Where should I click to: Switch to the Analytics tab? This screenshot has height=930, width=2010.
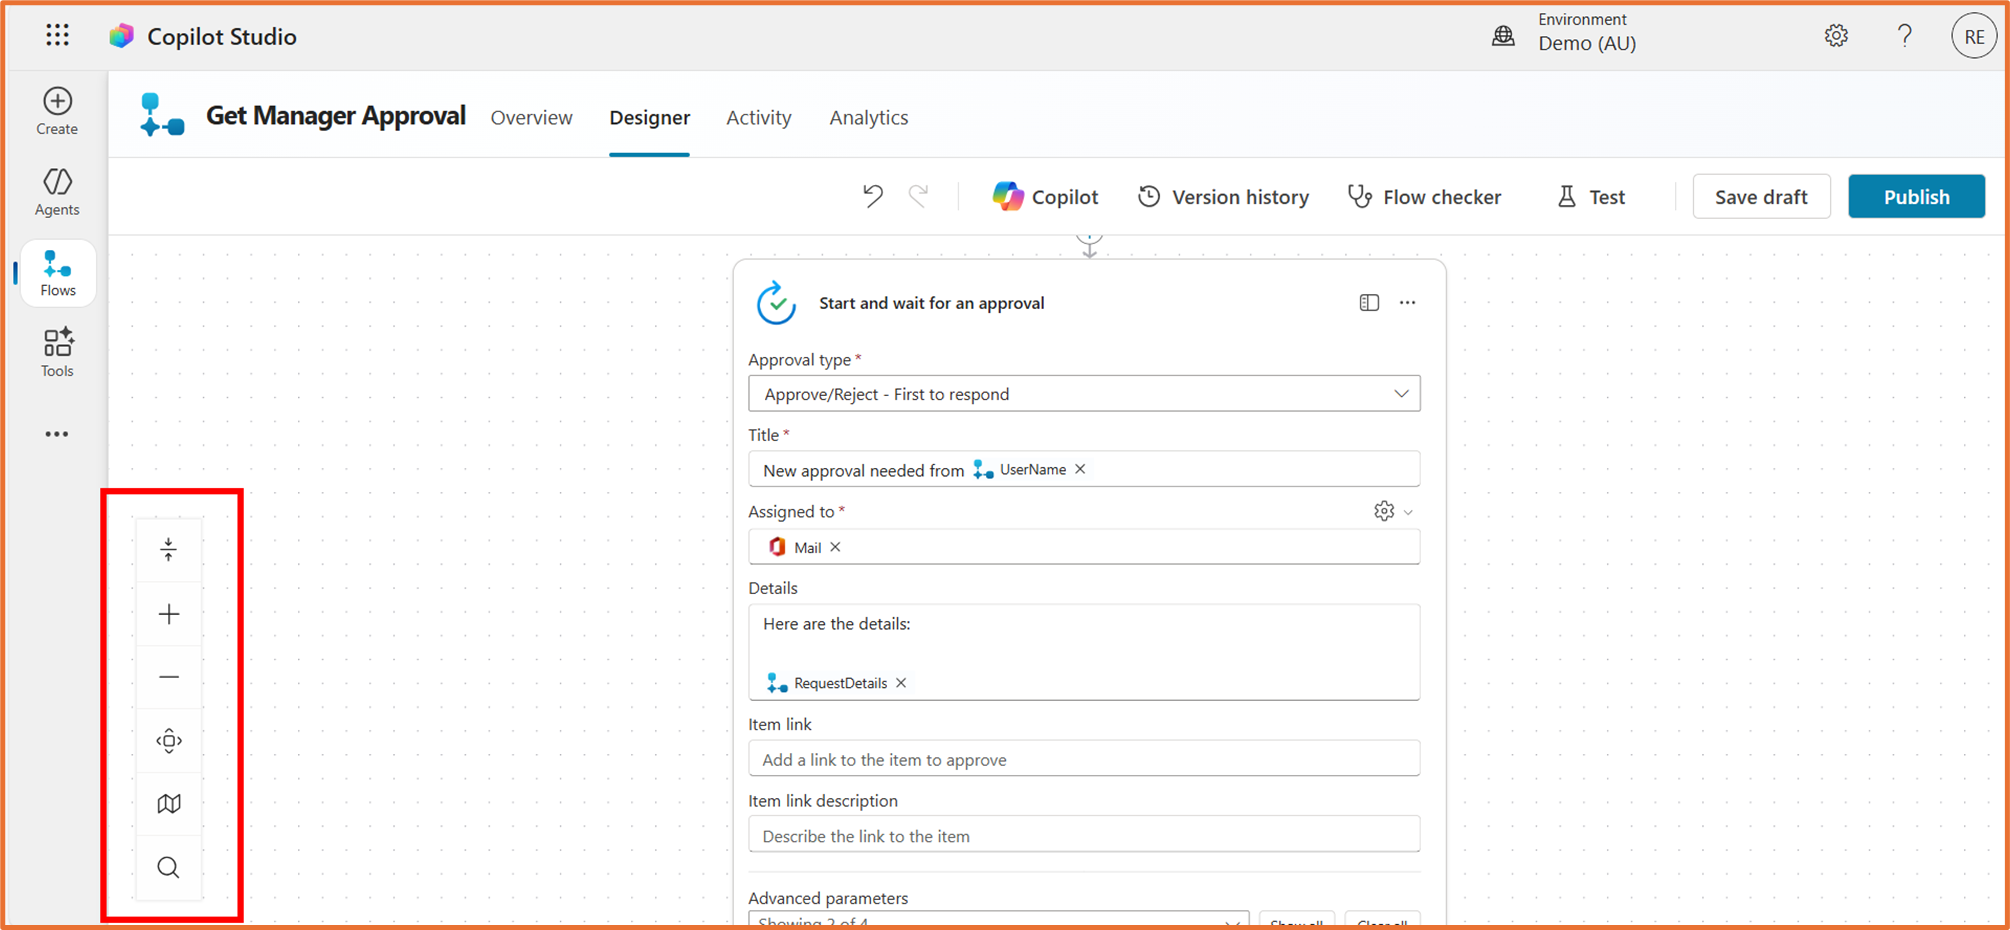[x=868, y=118]
